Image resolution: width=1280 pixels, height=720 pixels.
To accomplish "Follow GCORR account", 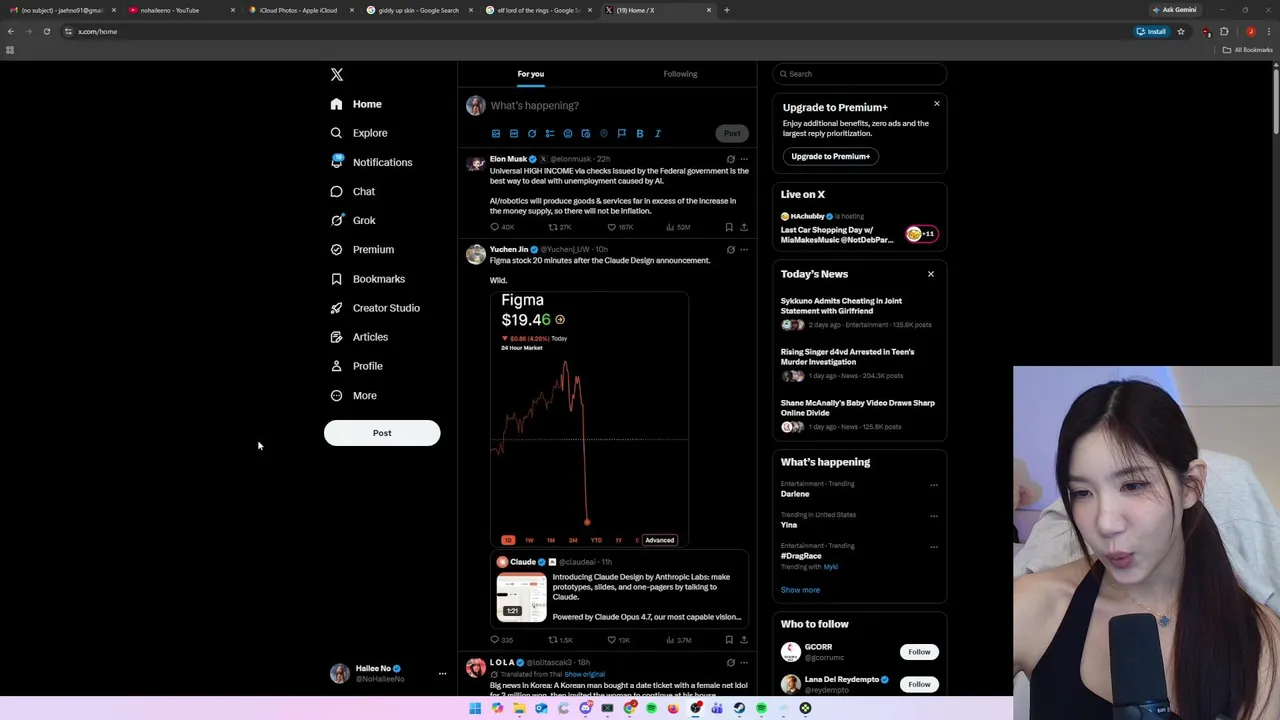I will (x=919, y=652).
